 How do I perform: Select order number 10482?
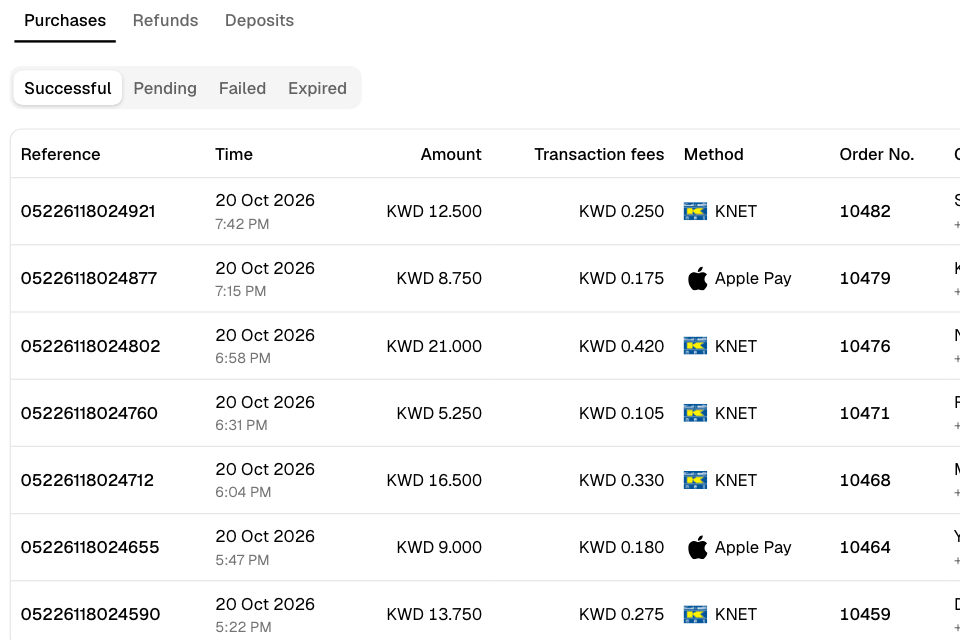[864, 211]
